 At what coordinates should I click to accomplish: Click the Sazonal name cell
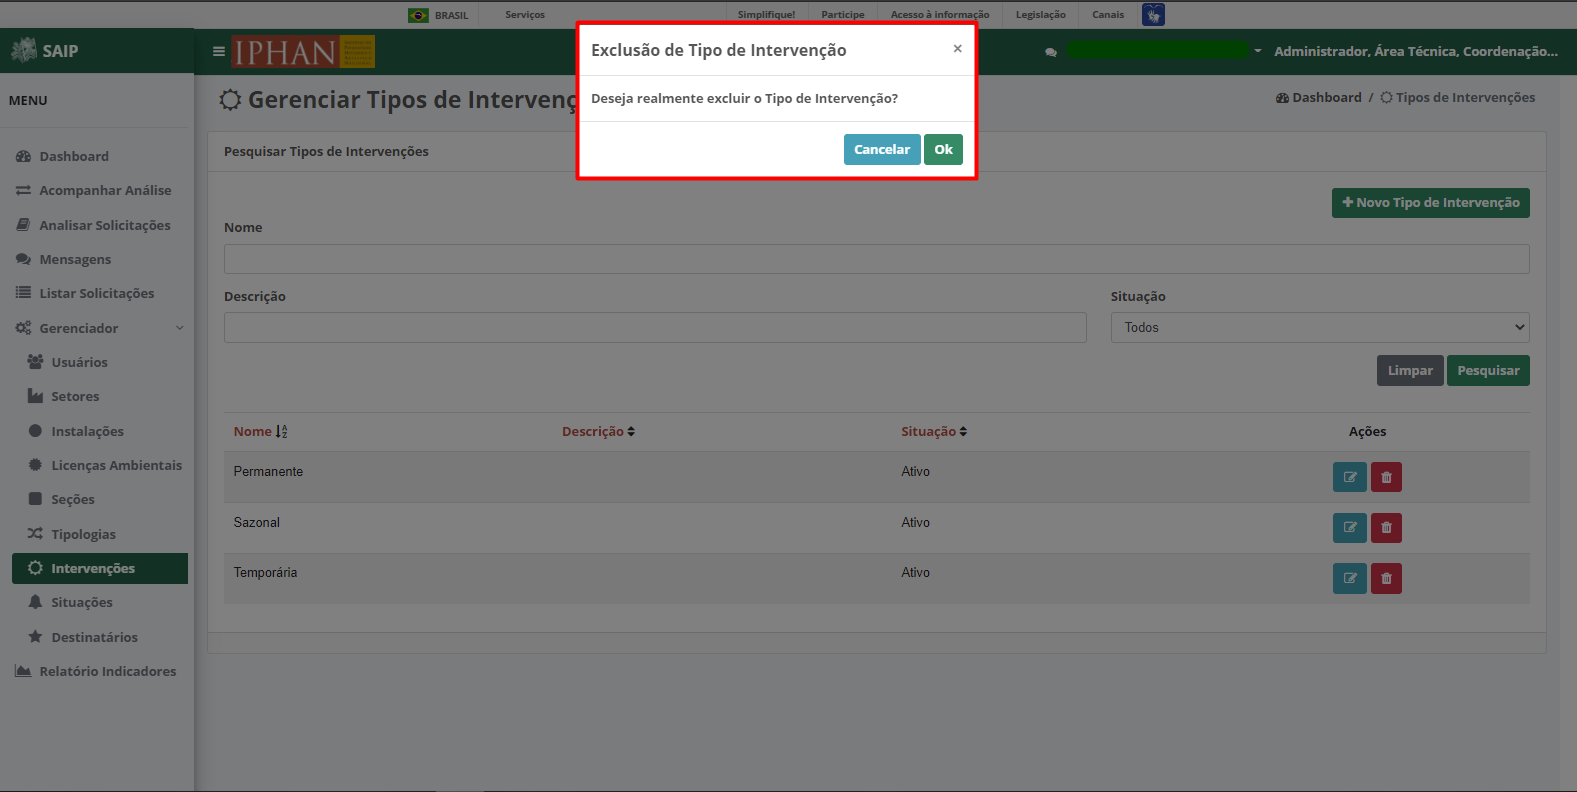[x=257, y=522]
